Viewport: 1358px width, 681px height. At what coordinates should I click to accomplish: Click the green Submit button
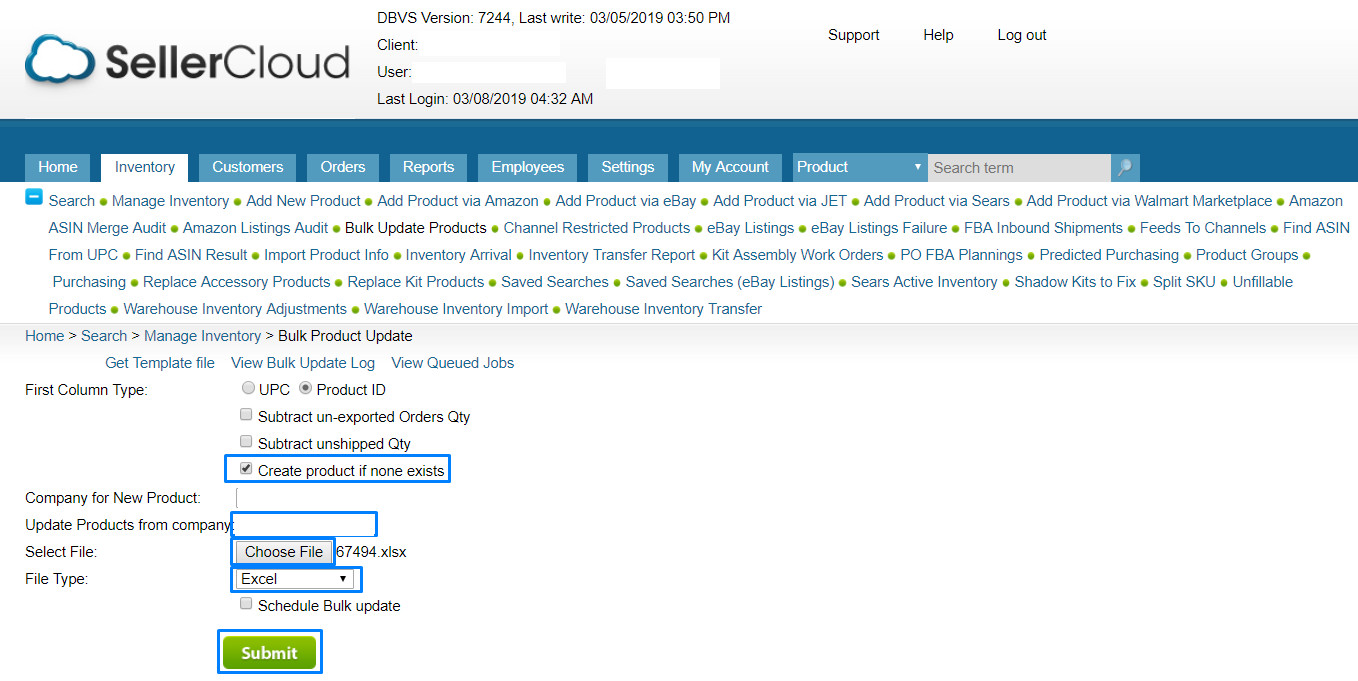coord(269,652)
